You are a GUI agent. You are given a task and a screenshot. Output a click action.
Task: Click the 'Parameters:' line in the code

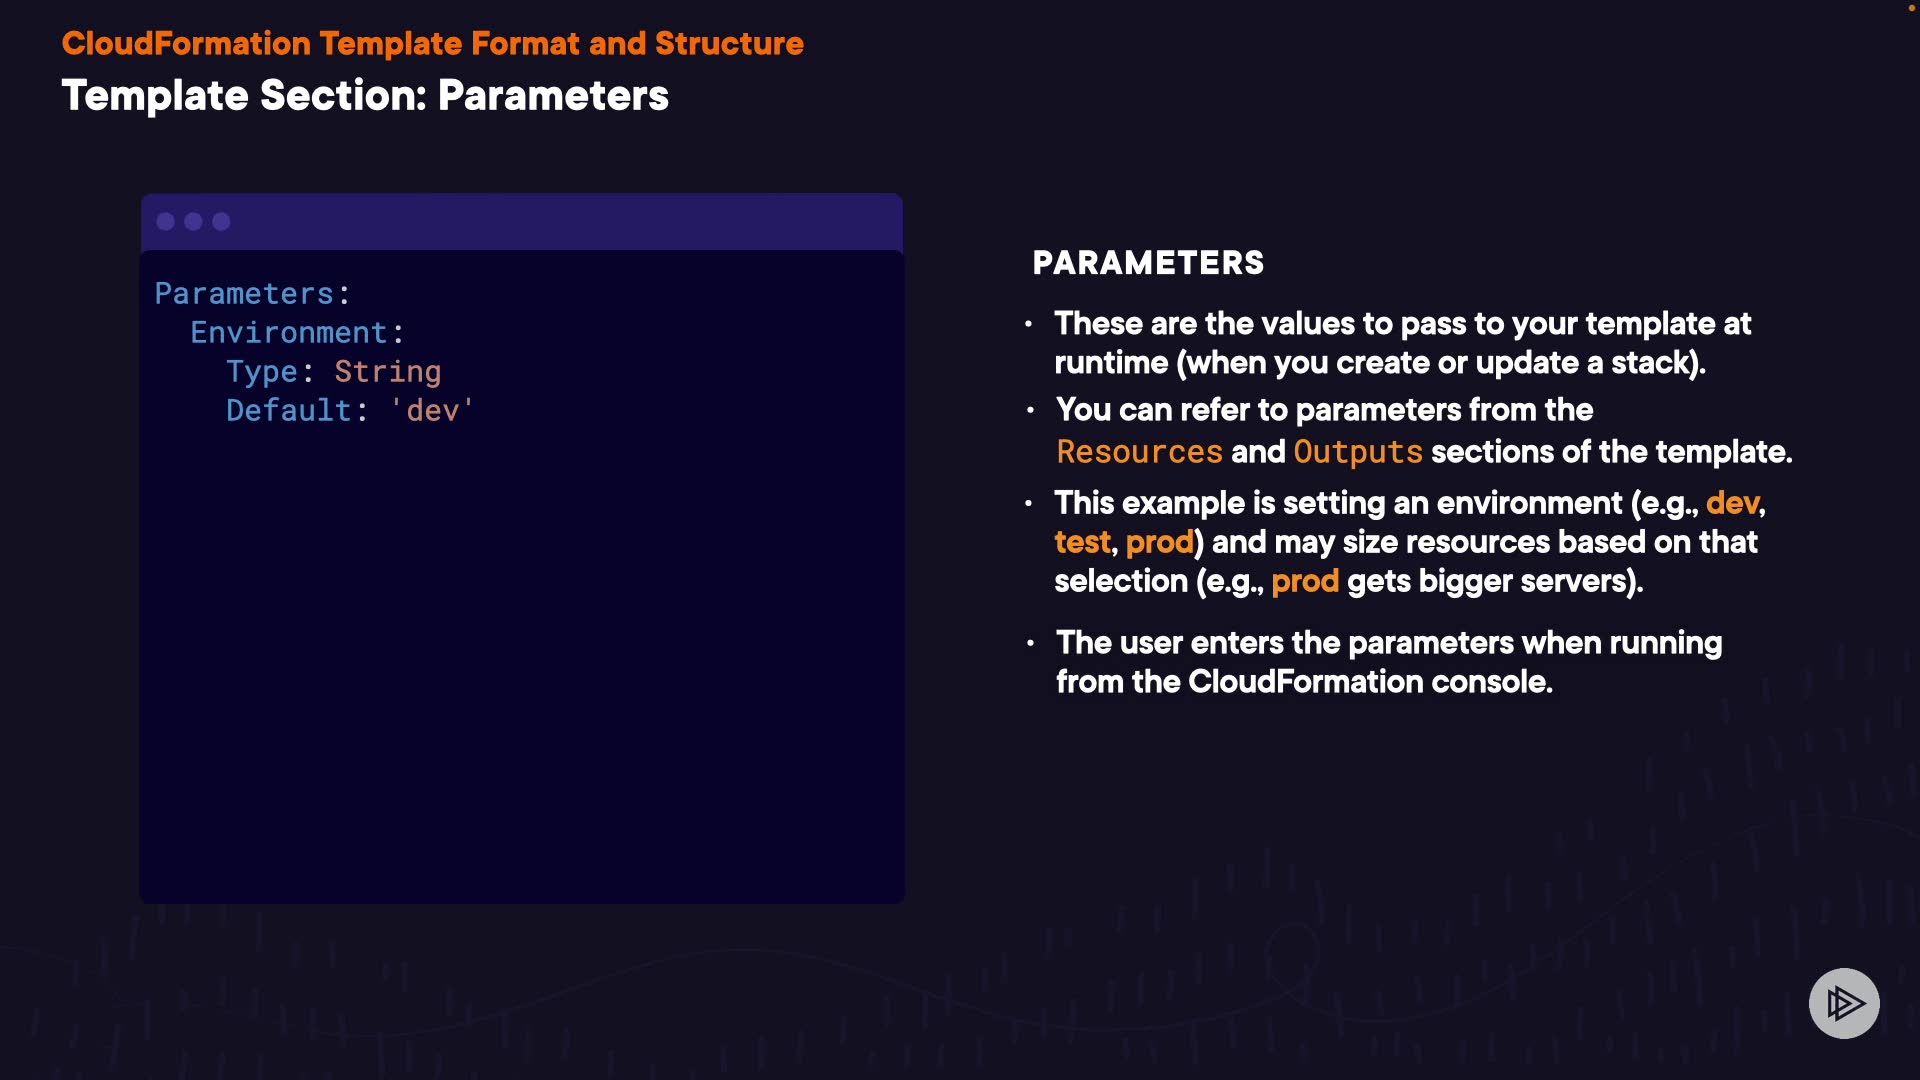coord(252,293)
